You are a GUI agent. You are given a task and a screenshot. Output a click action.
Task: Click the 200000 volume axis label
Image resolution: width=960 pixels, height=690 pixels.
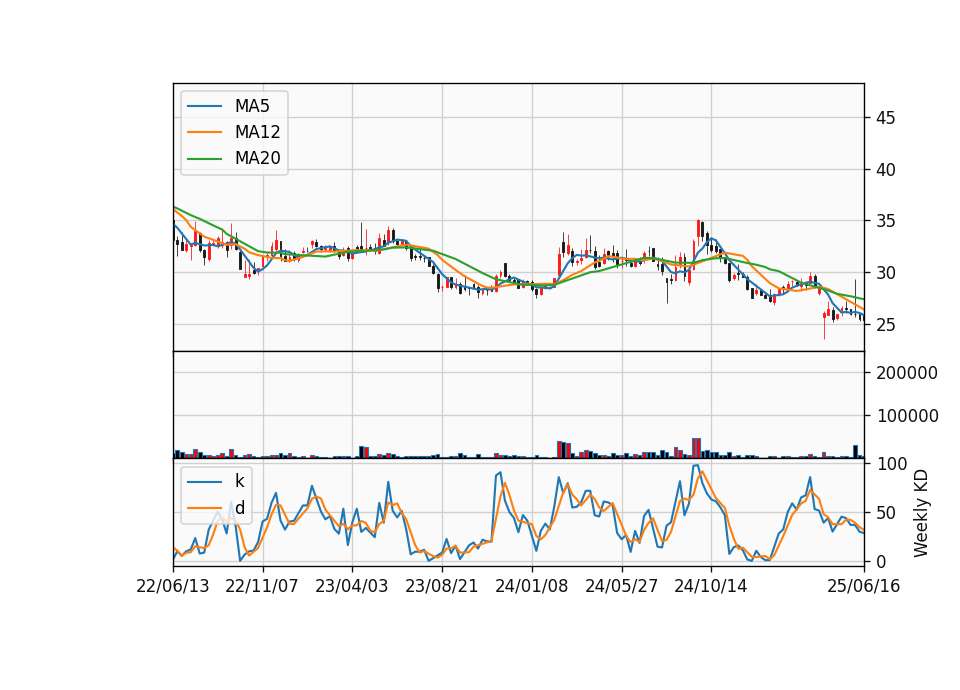tap(907, 373)
